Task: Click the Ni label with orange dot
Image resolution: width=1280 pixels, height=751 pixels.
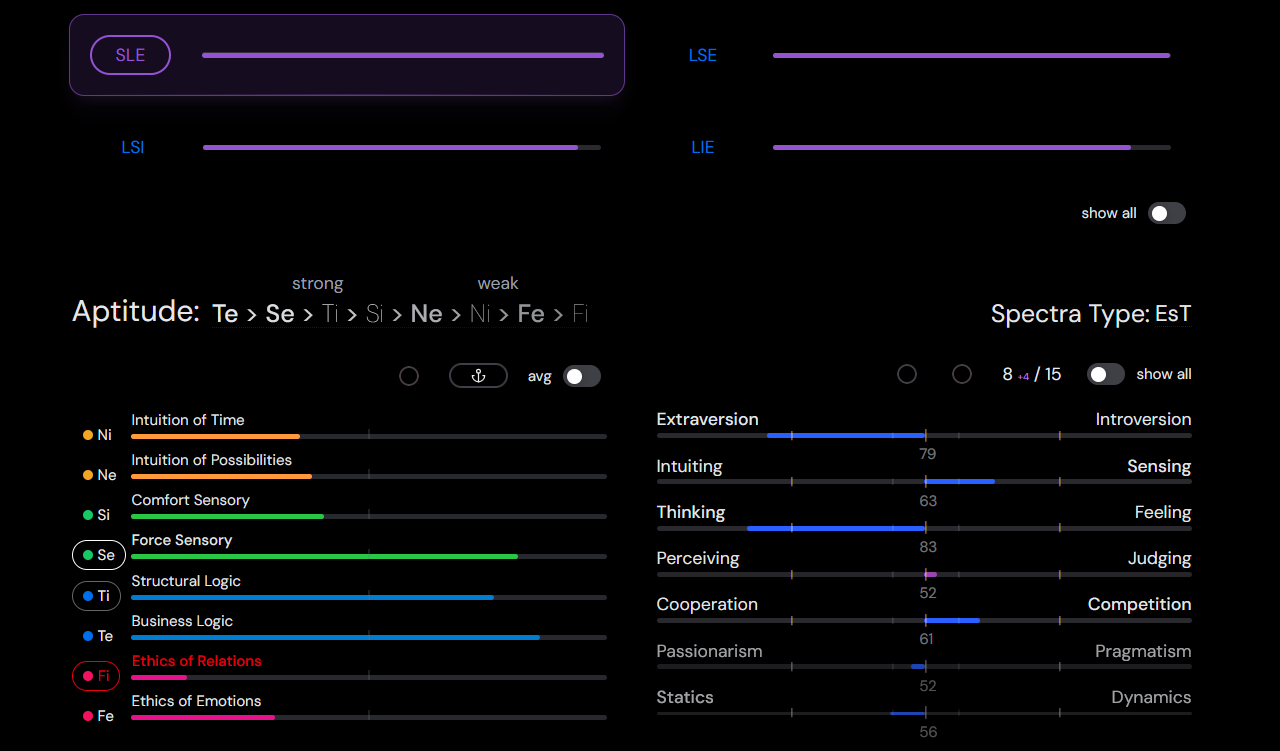Action: pos(98,435)
